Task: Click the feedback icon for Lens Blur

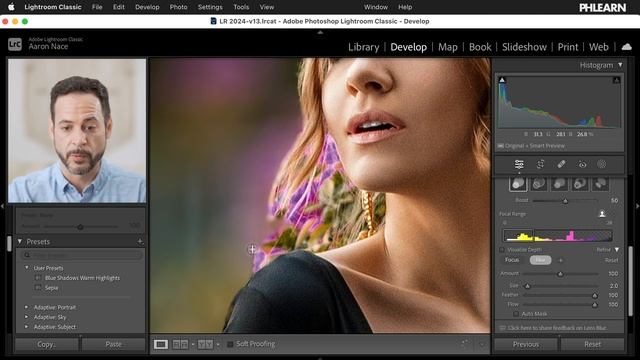Action: click(x=502, y=328)
